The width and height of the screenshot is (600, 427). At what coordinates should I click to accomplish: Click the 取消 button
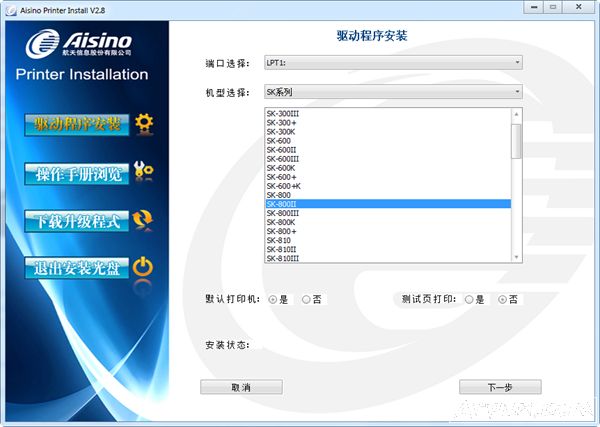coord(241,387)
